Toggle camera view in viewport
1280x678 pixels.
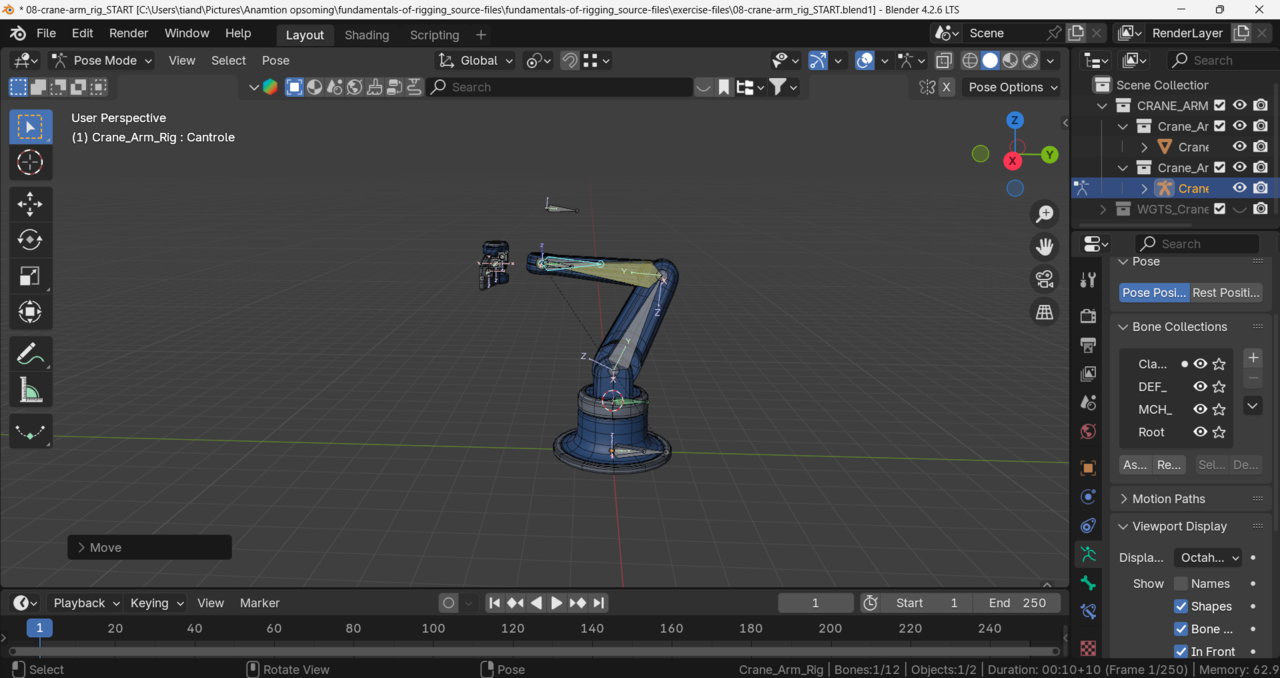1045,279
